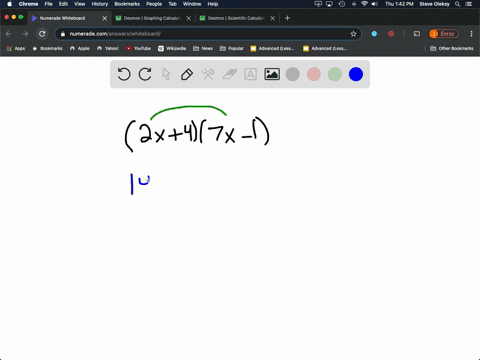Redo the whiteboard stroke
Image resolution: width=480 pixels, height=360 pixels.
coord(145,74)
